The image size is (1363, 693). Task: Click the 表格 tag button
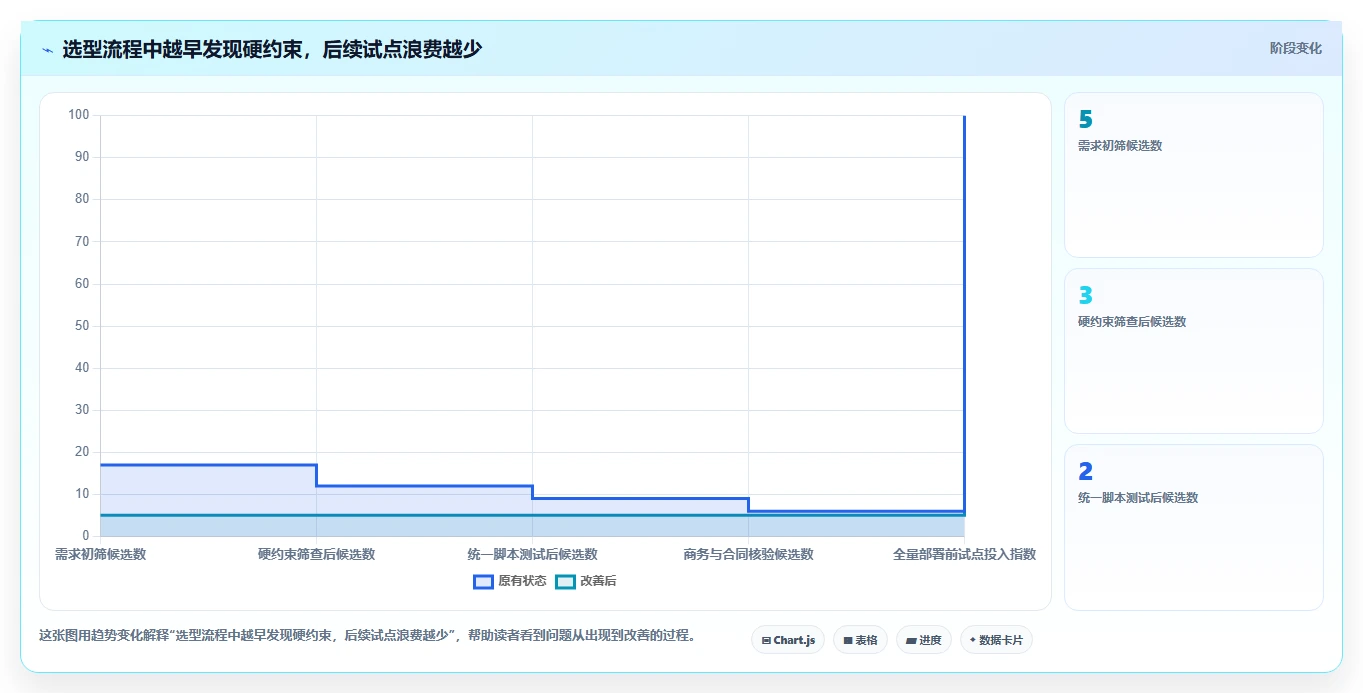point(860,640)
